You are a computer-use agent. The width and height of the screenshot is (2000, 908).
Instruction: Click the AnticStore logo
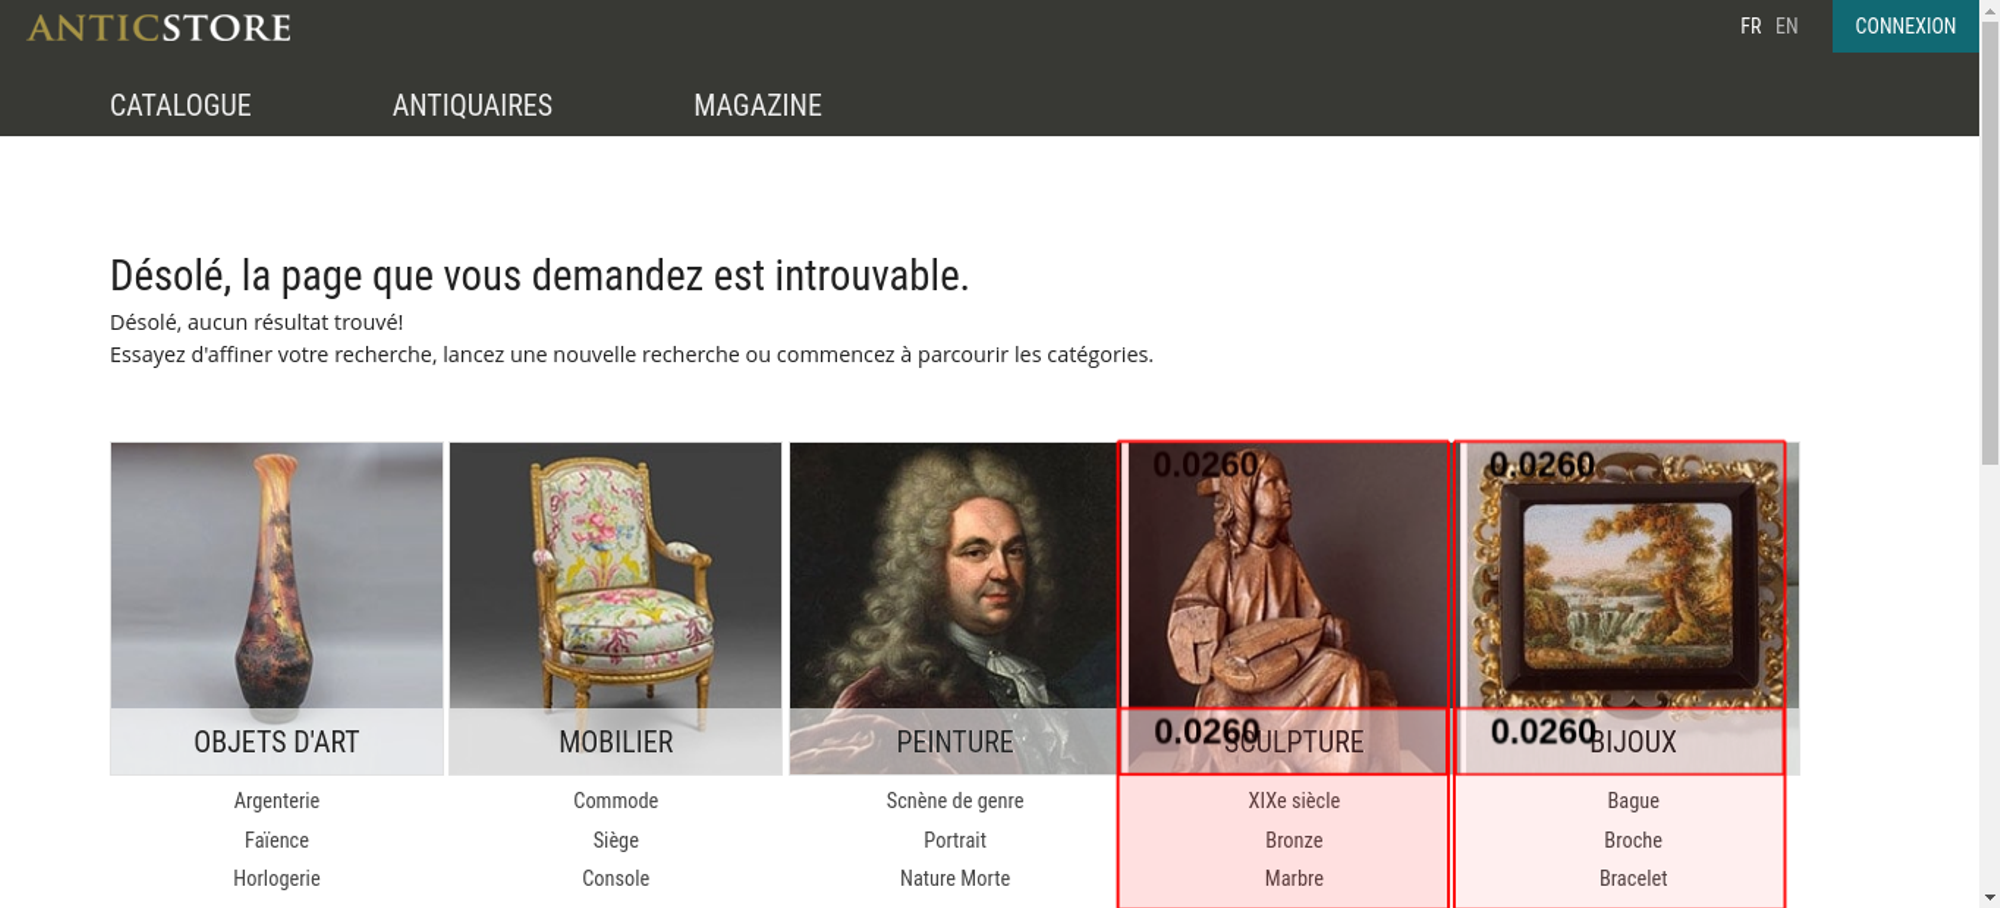(x=159, y=27)
